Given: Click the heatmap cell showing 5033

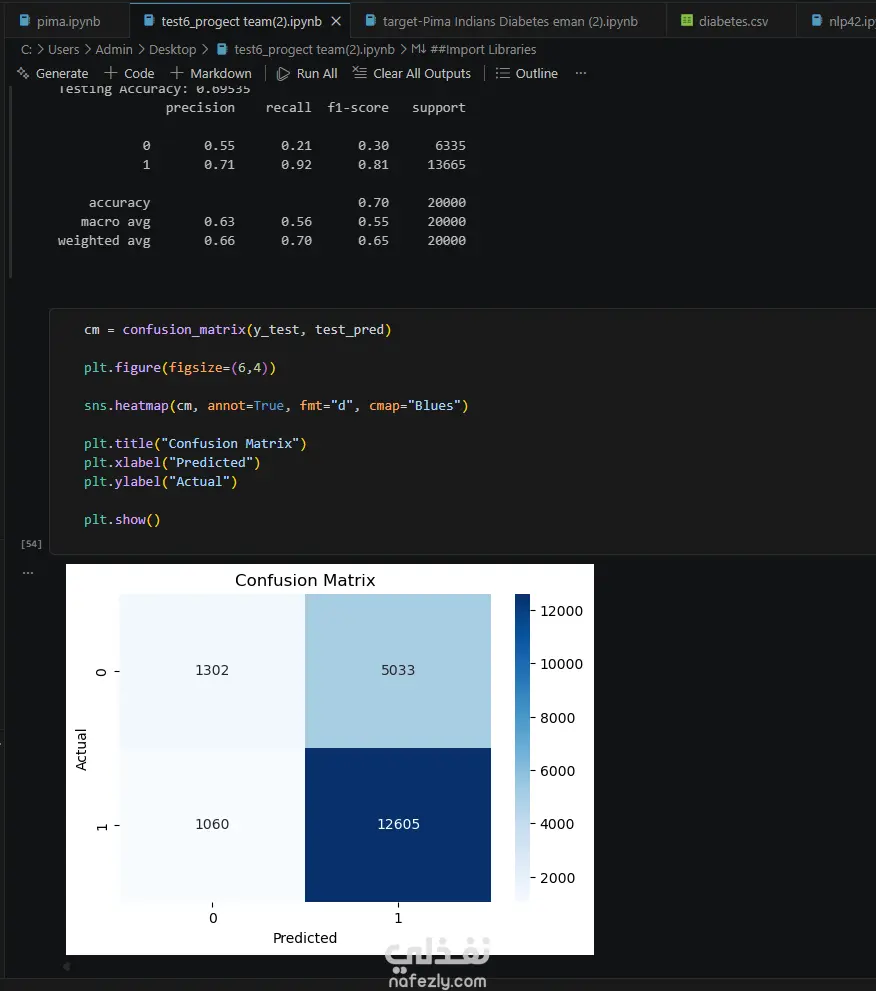Looking at the screenshot, I should point(398,671).
